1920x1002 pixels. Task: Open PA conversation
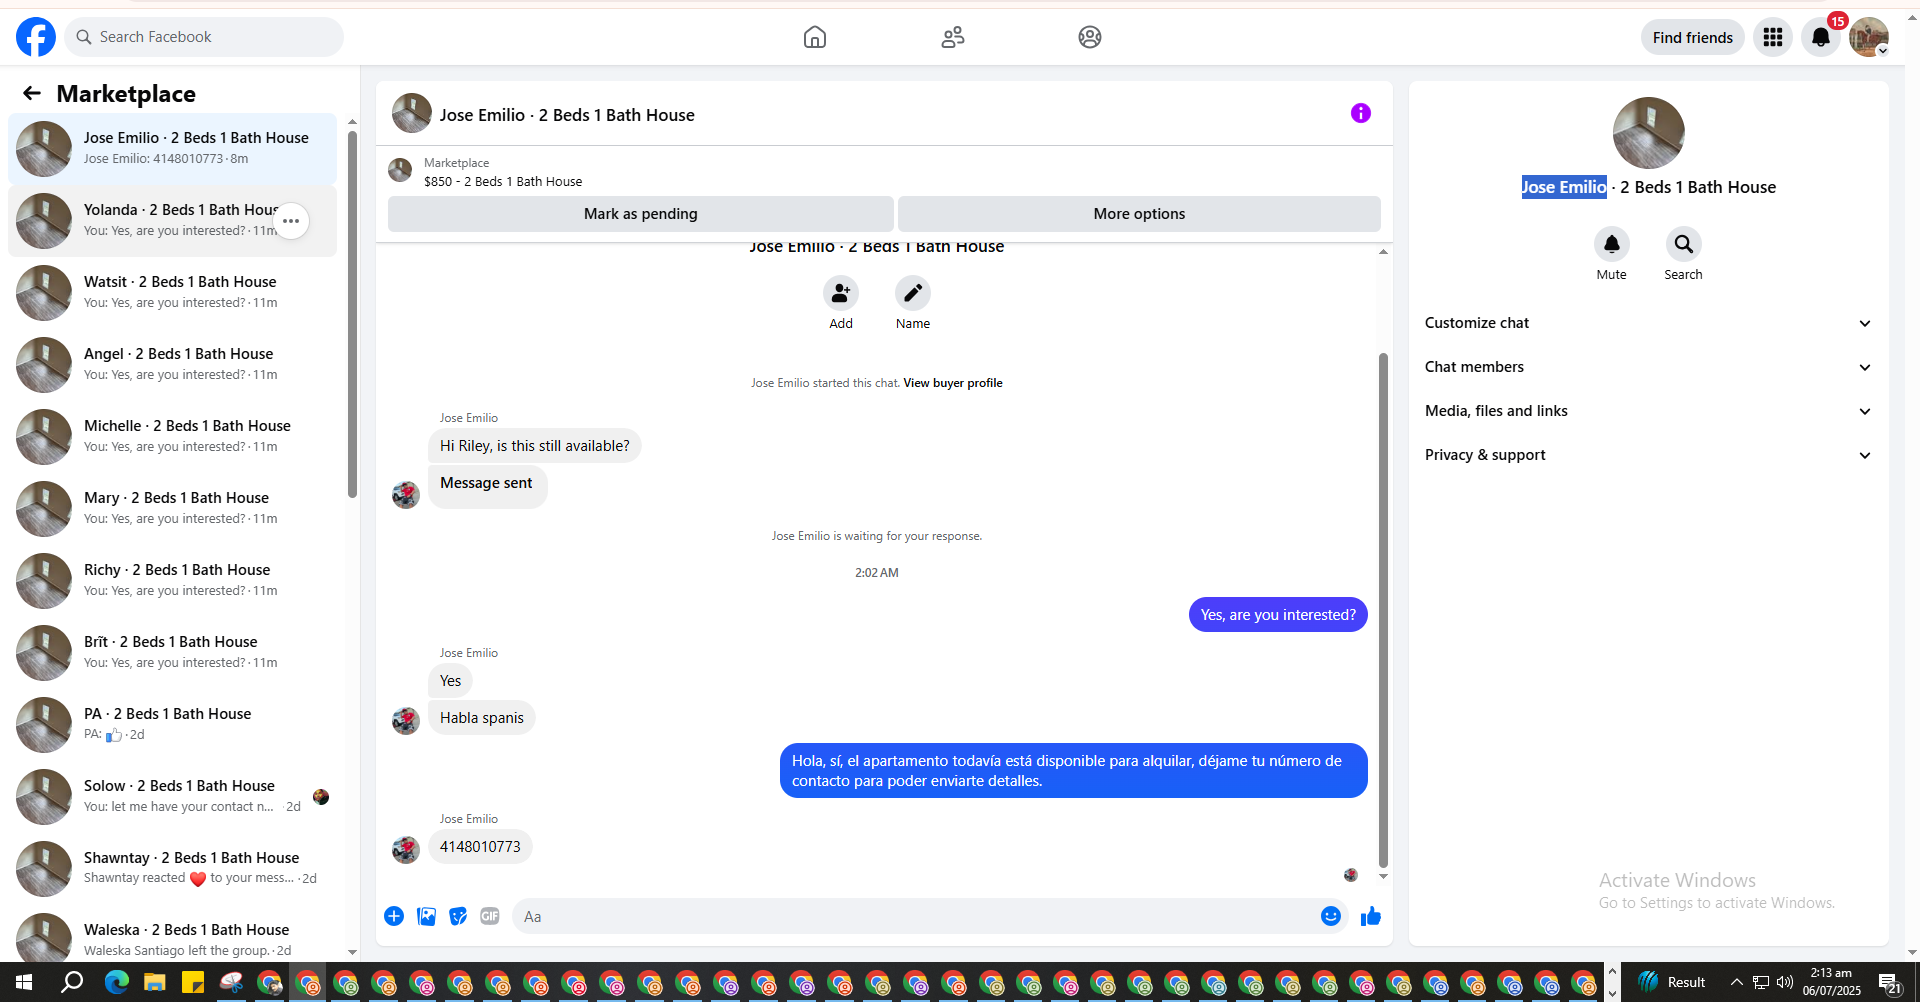coord(172,724)
